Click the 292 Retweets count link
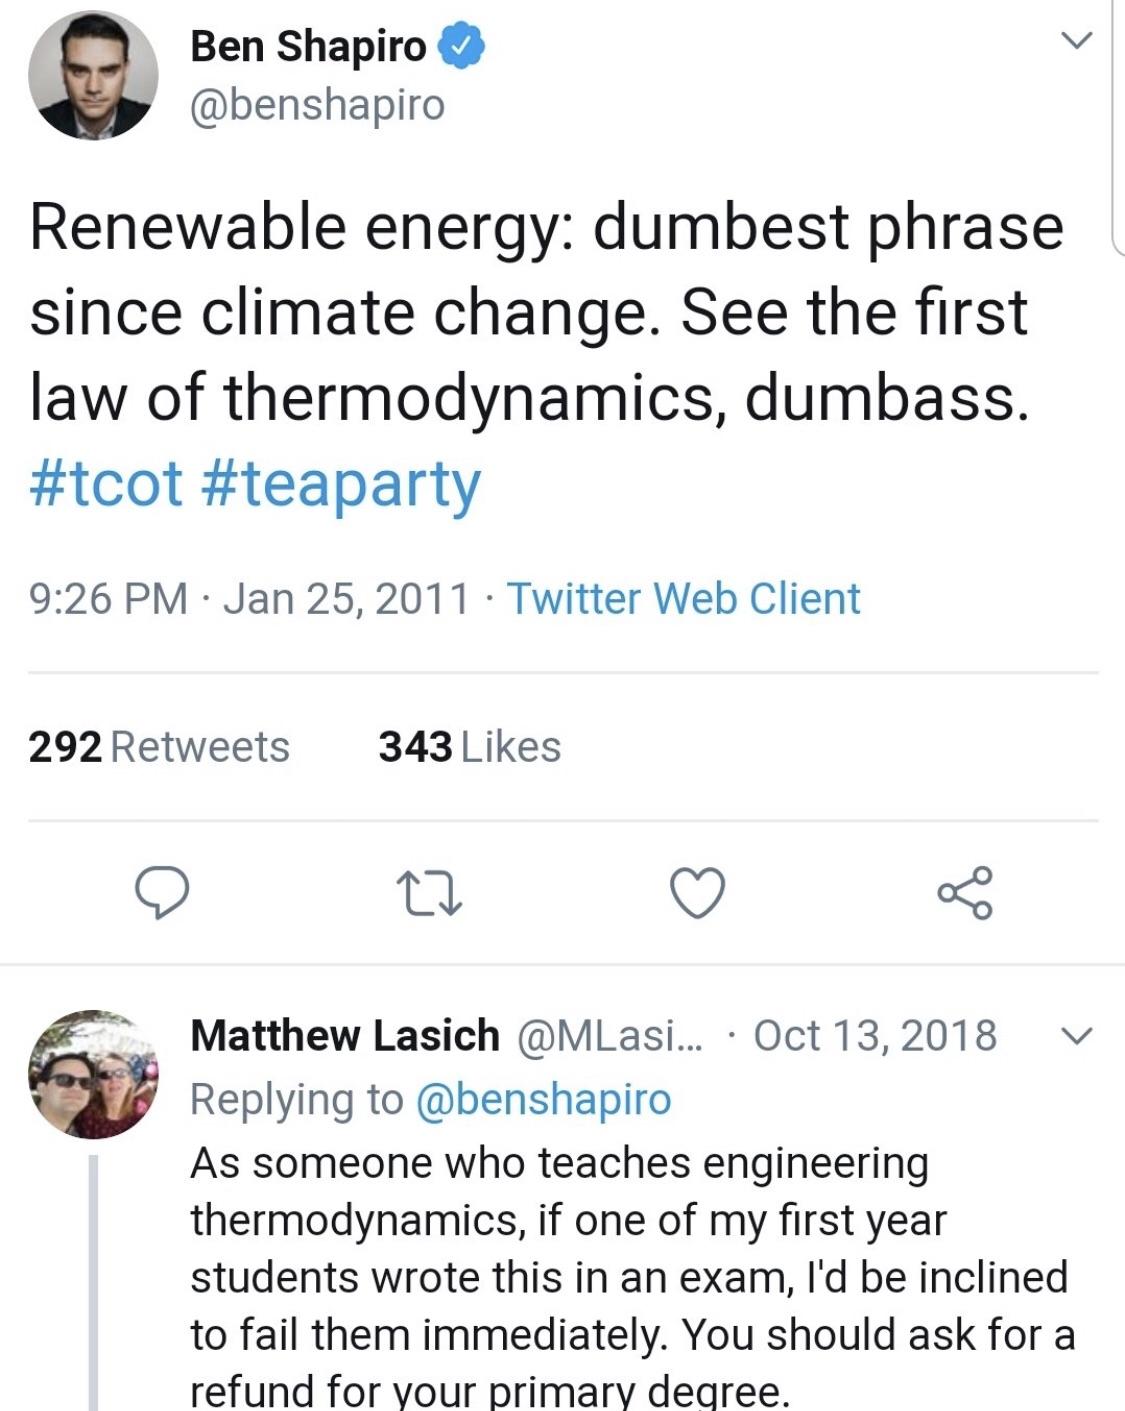The image size is (1125, 1411). [160, 746]
